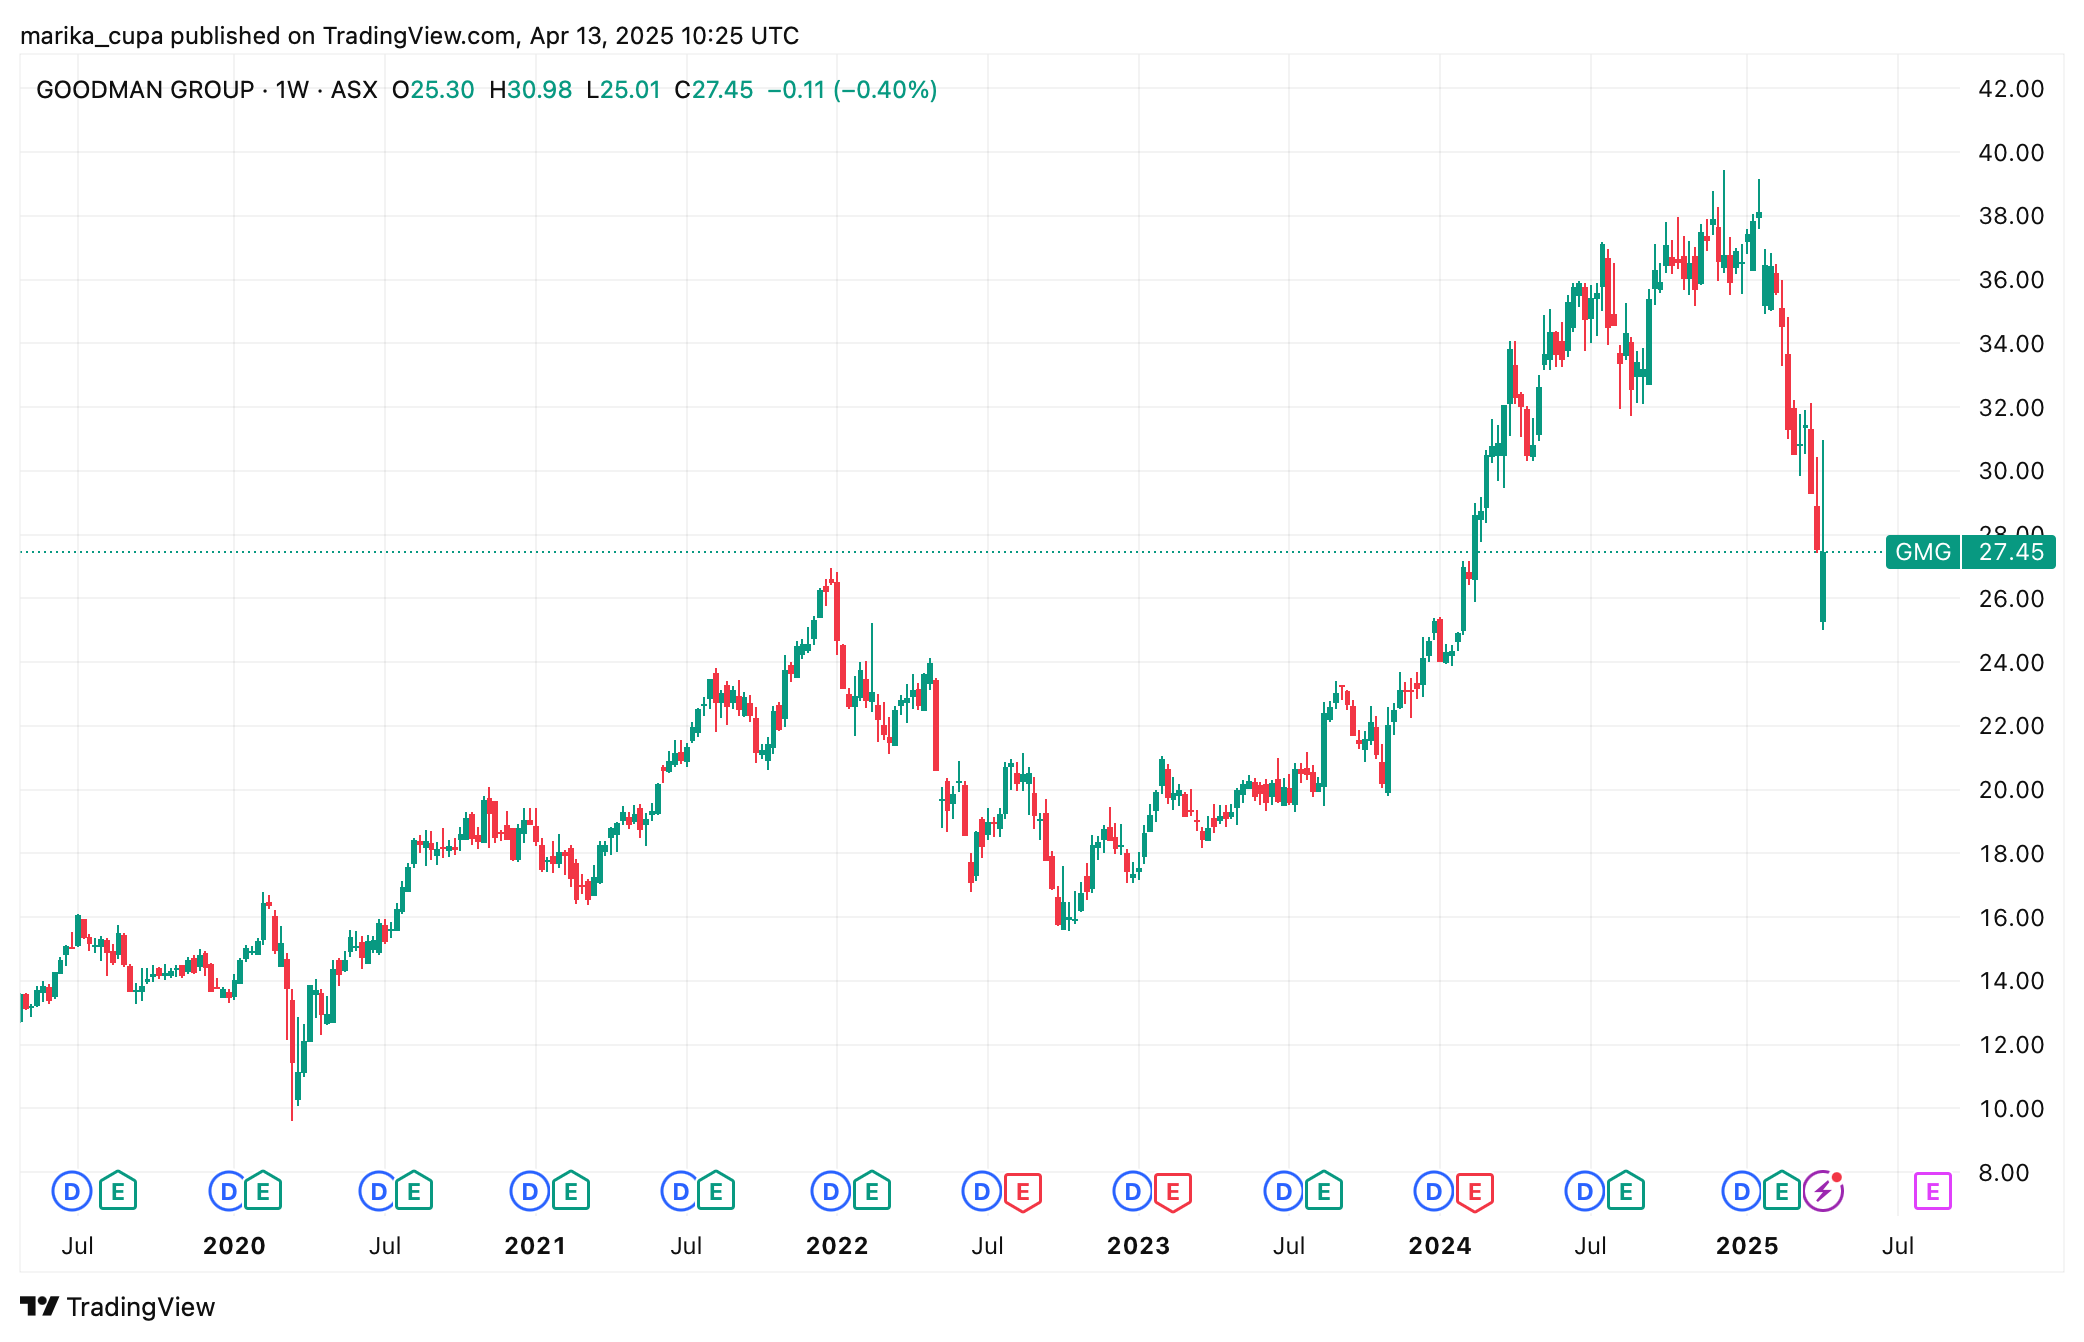Click the dividend D icon above 2021

[x=530, y=1191]
